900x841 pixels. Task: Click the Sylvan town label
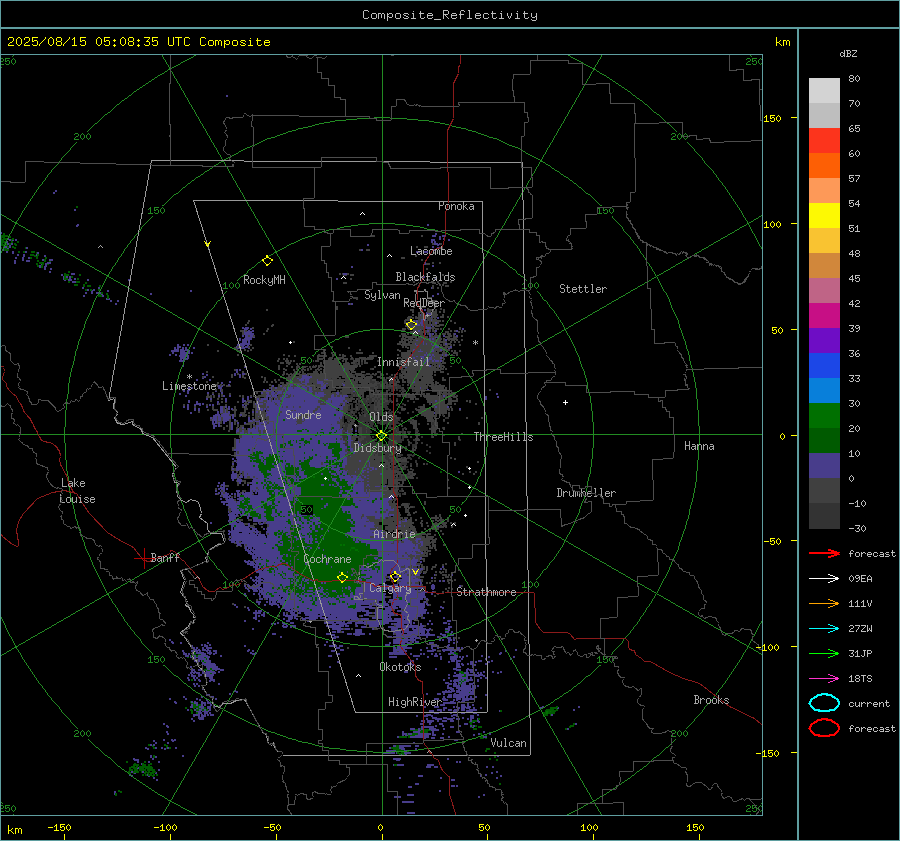(x=382, y=295)
